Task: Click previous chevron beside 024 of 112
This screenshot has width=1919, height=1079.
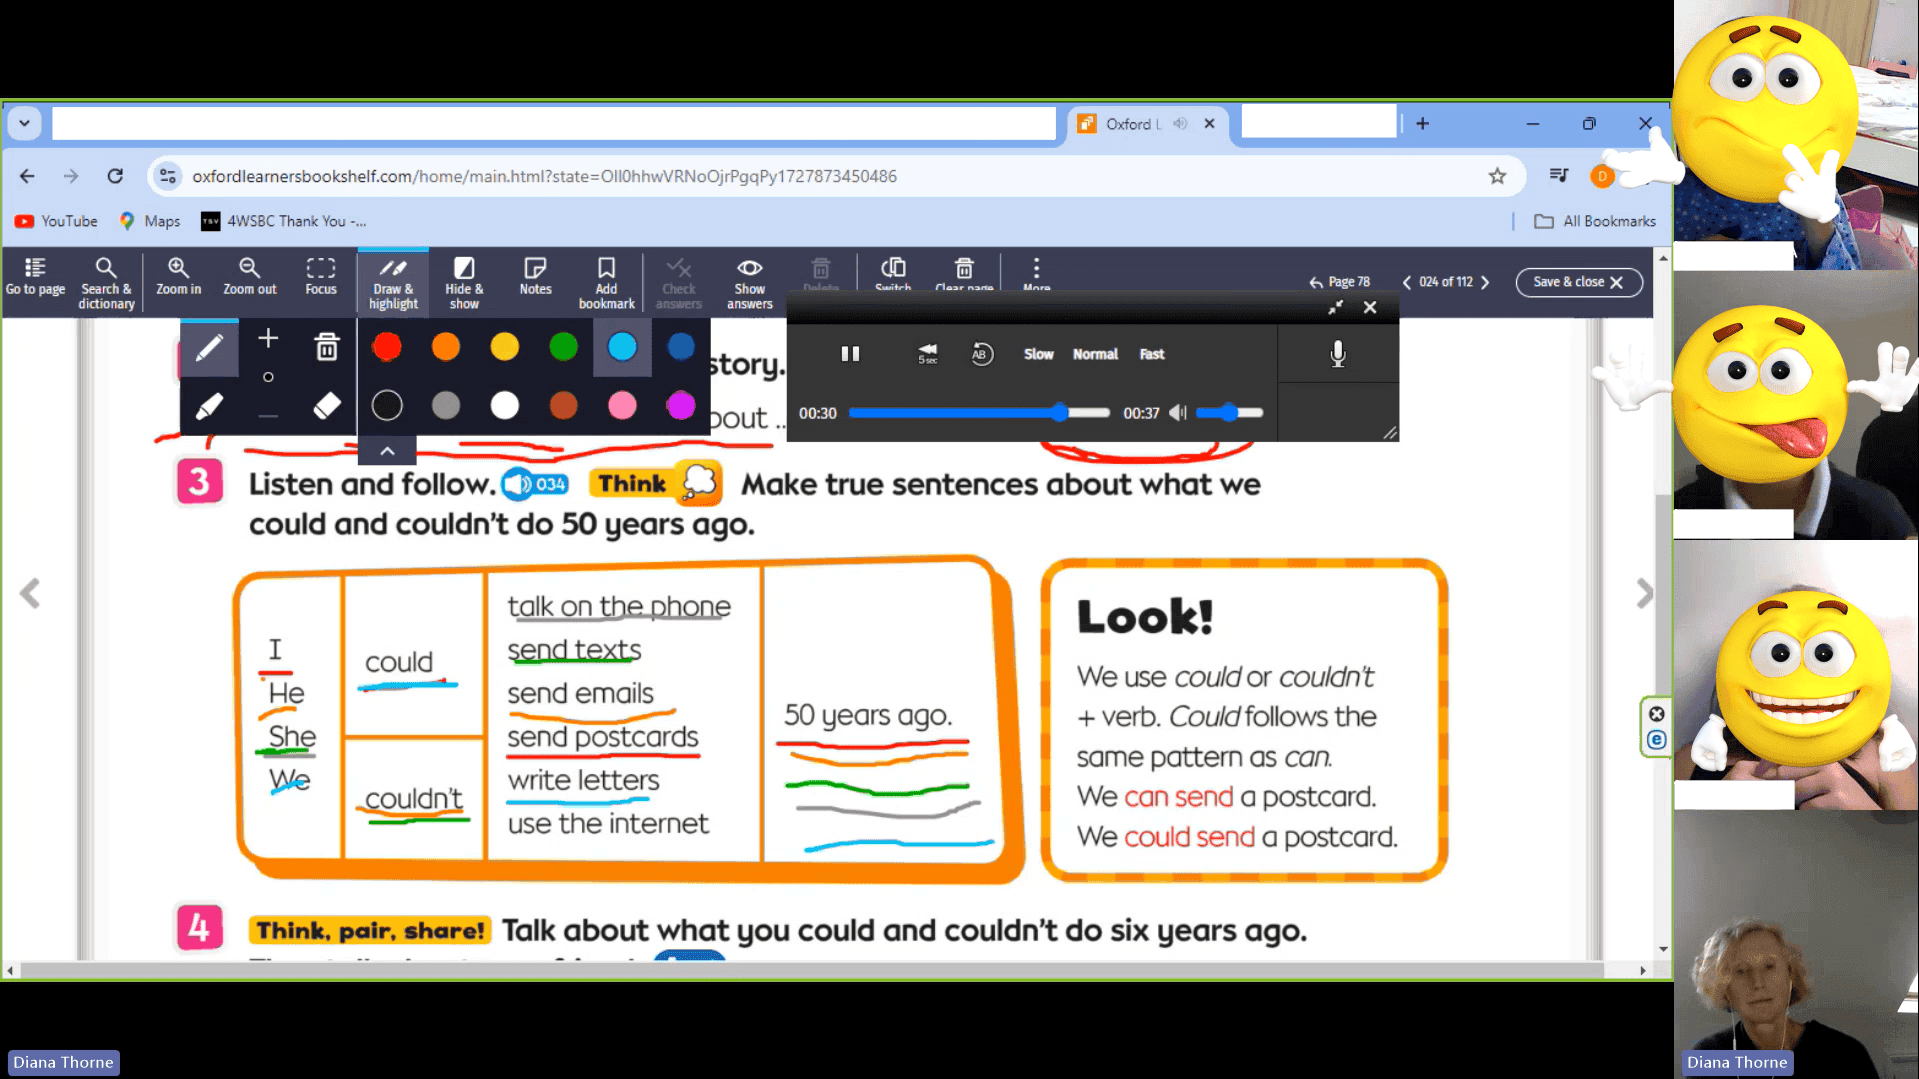Action: pos(1407,282)
